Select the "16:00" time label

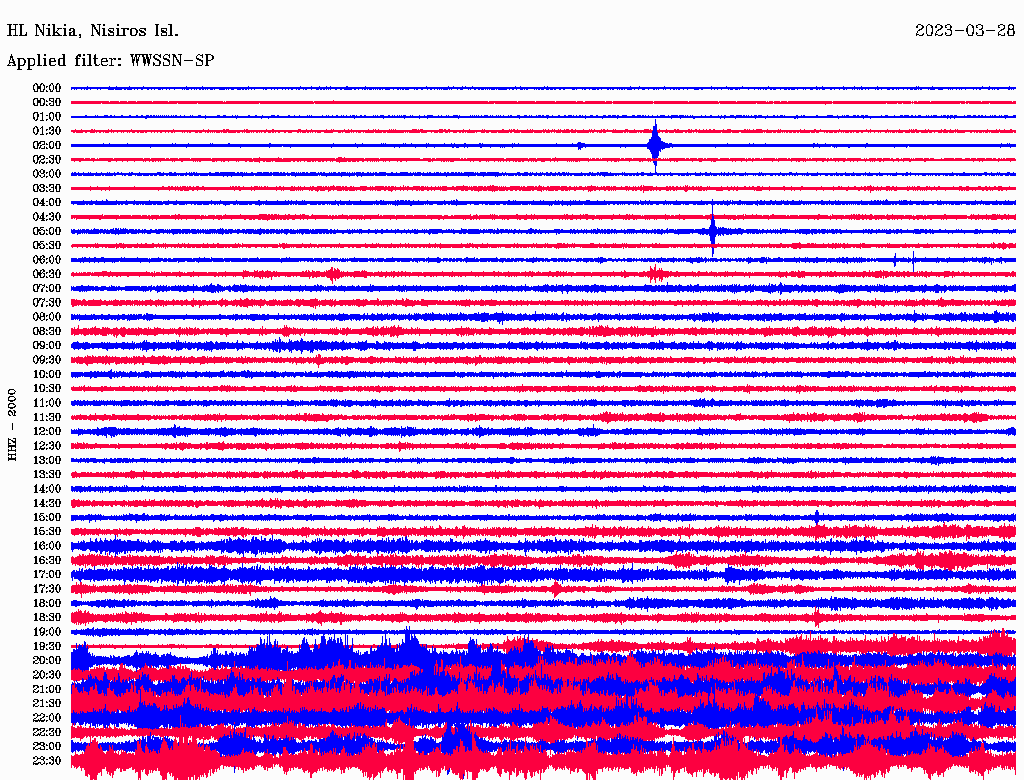point(46,546)
